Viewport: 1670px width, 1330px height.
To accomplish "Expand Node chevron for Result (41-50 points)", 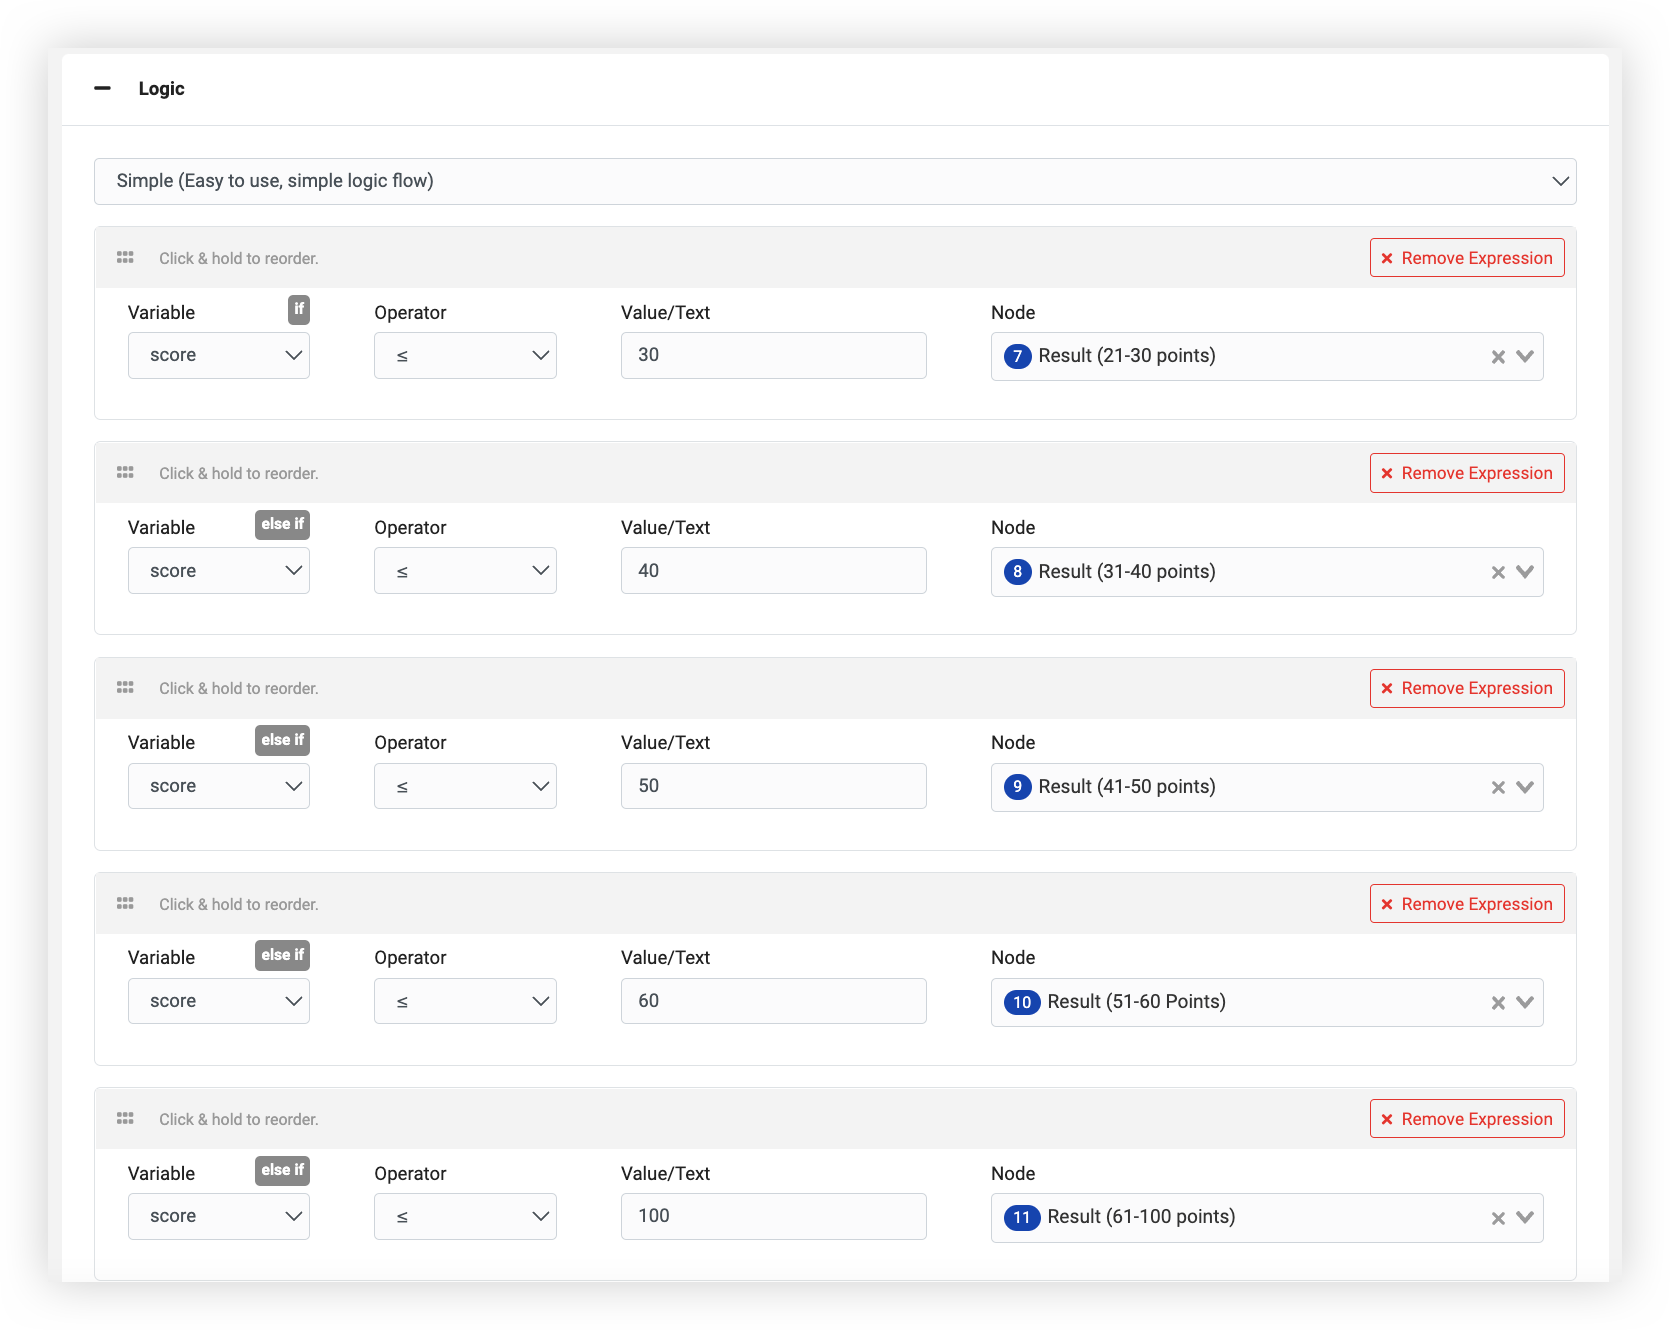I will pos(1525,787).
